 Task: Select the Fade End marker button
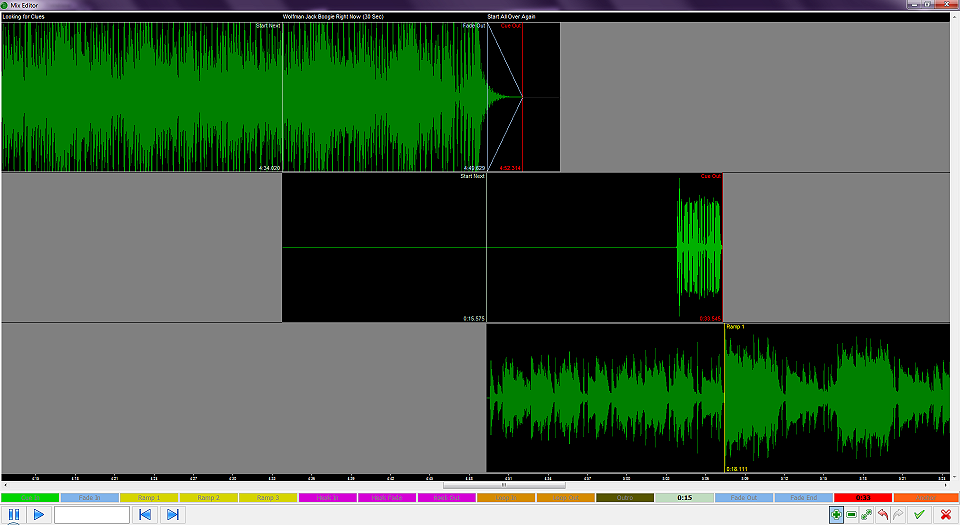803,497
